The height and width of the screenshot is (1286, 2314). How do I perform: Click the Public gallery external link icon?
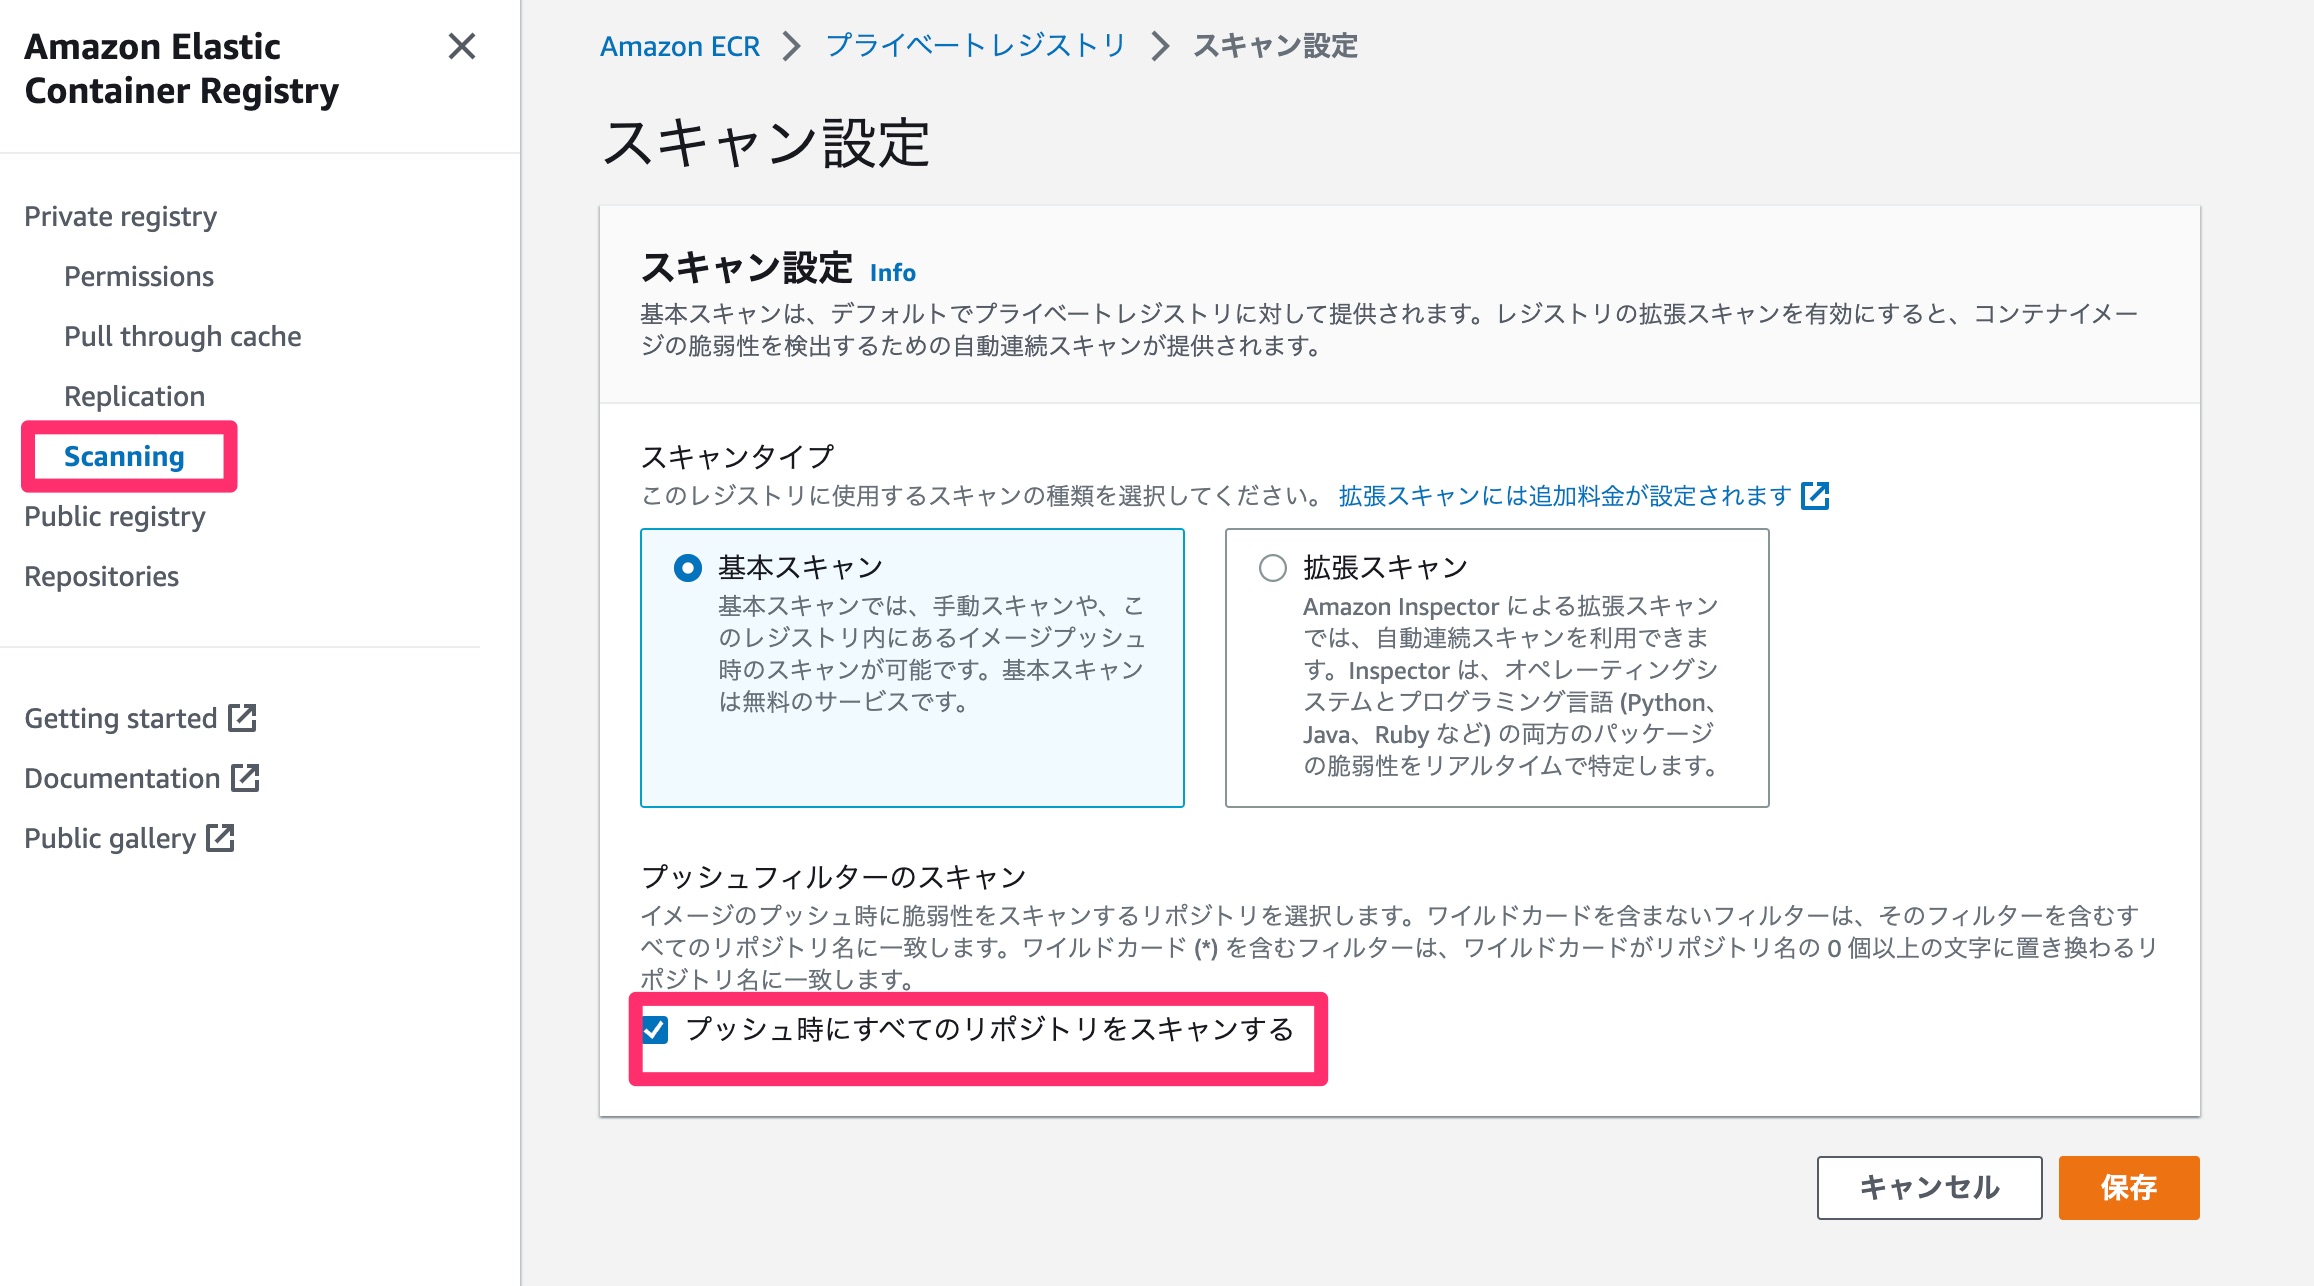point(222,838)
